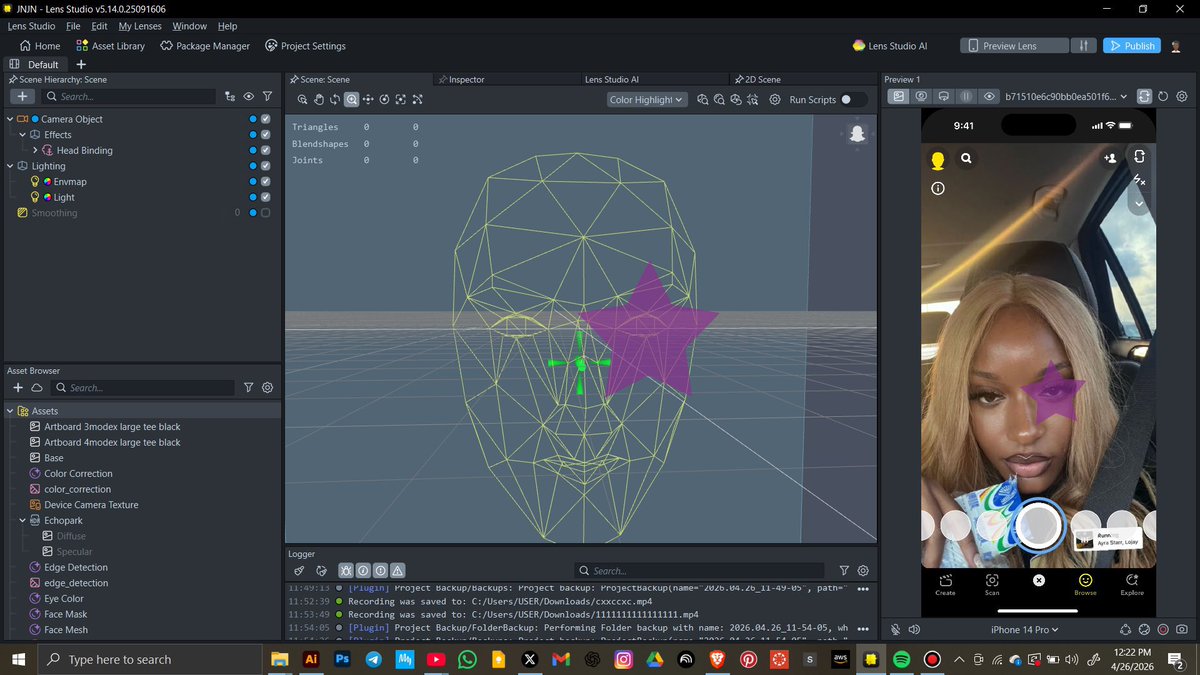Uncheck the Camera Object checkbox

[266, 119]
